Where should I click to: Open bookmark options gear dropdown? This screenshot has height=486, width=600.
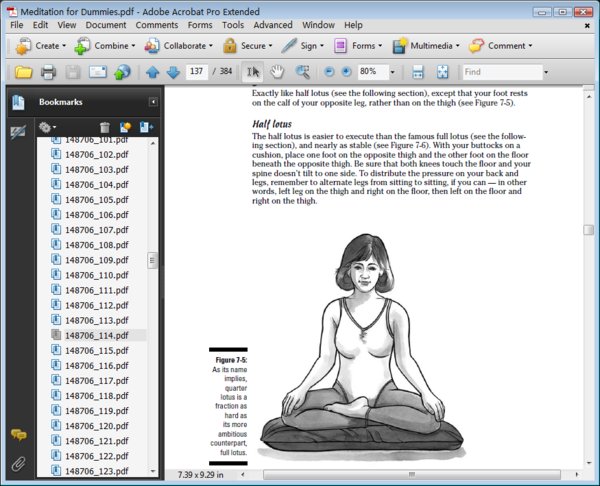pyautogui.click(x=47, y=127)
